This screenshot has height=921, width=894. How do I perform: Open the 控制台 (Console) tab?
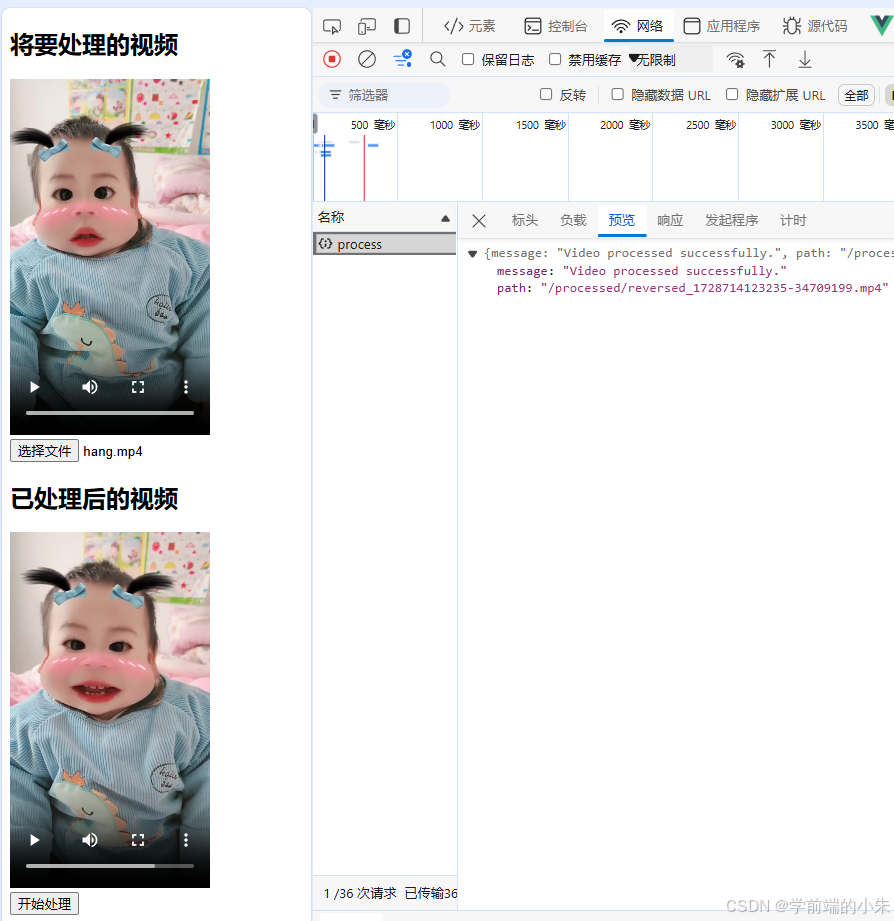pos(556,26)
